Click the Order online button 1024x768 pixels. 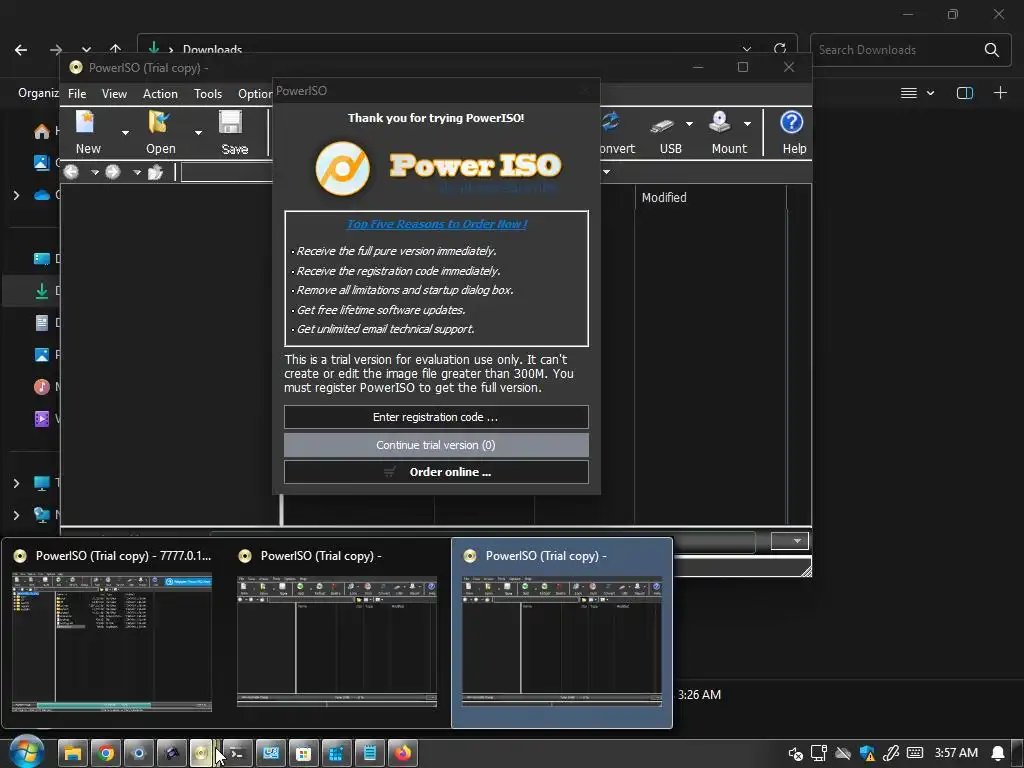(x=436, y=472)
